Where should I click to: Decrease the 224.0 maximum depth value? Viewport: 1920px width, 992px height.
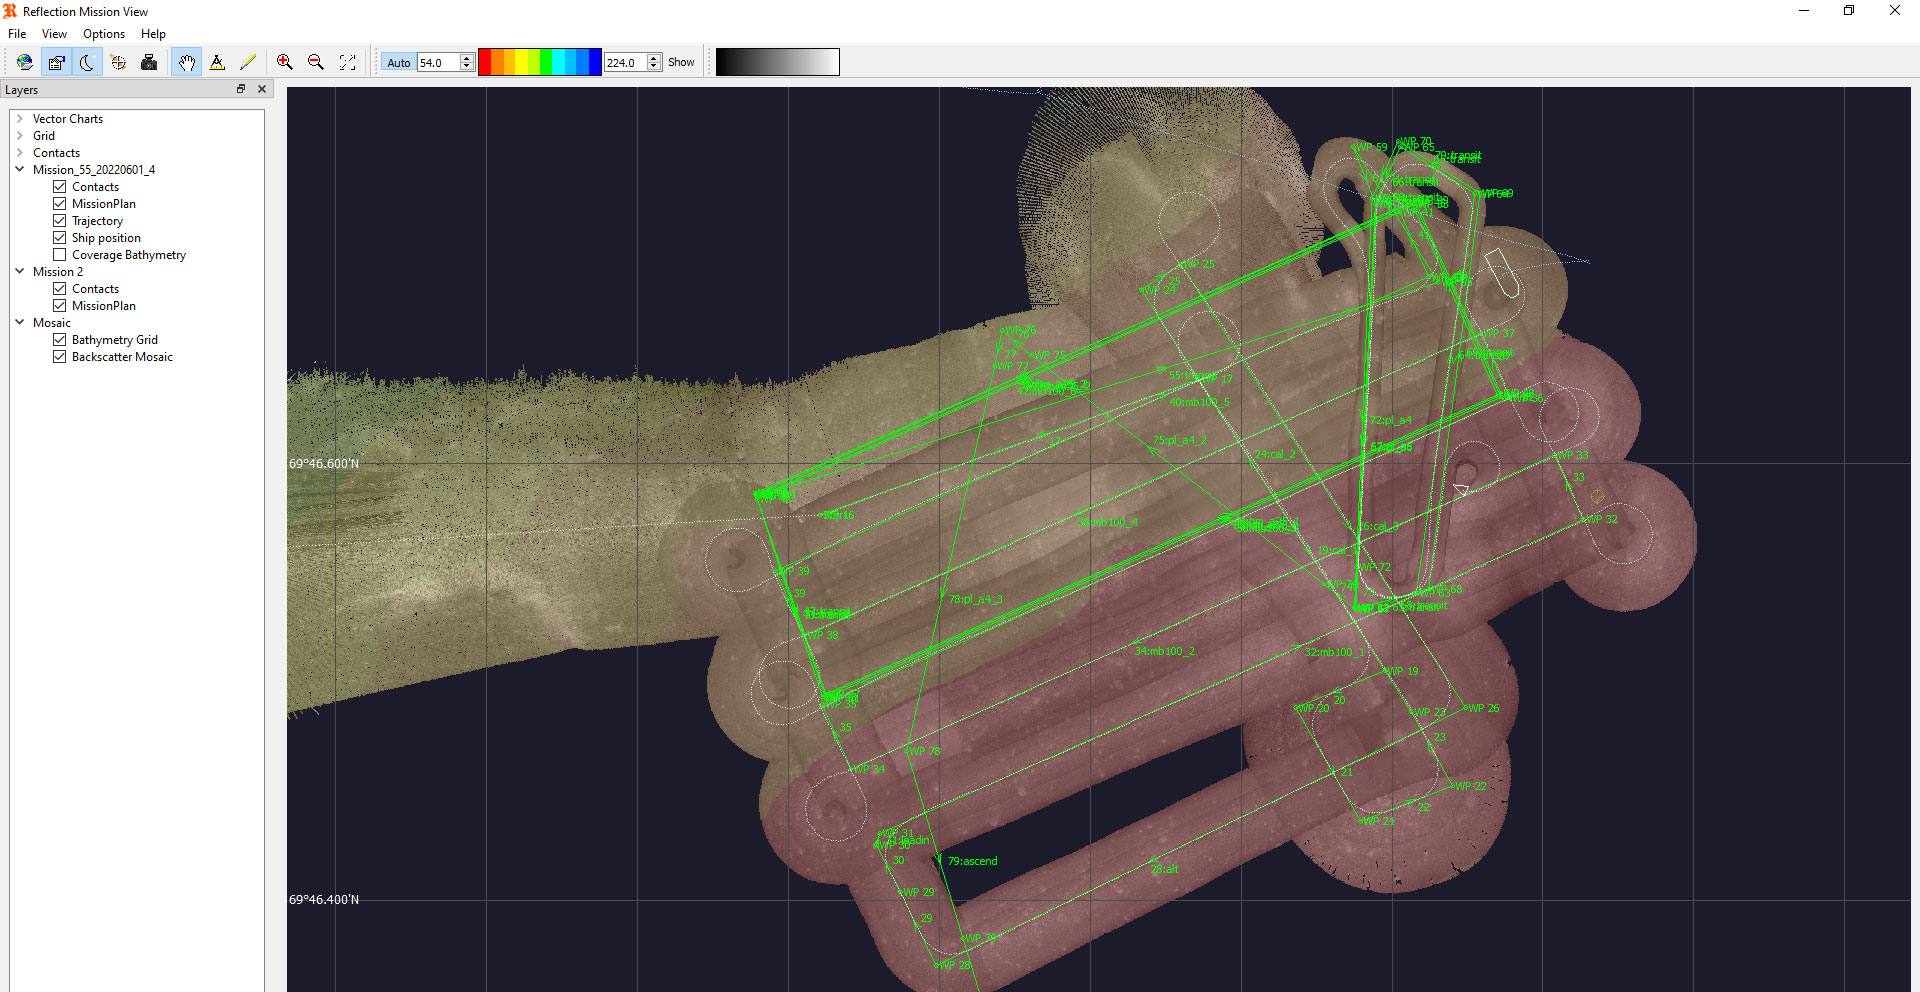[654, 66]
